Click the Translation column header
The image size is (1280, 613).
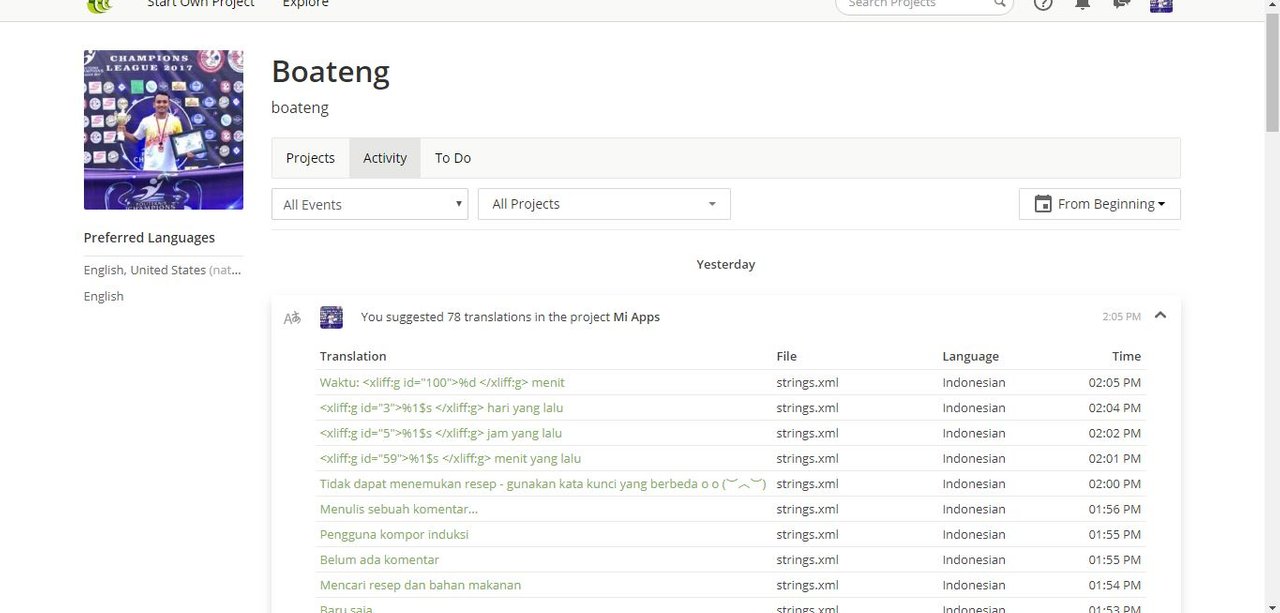(x=353, y=356)
